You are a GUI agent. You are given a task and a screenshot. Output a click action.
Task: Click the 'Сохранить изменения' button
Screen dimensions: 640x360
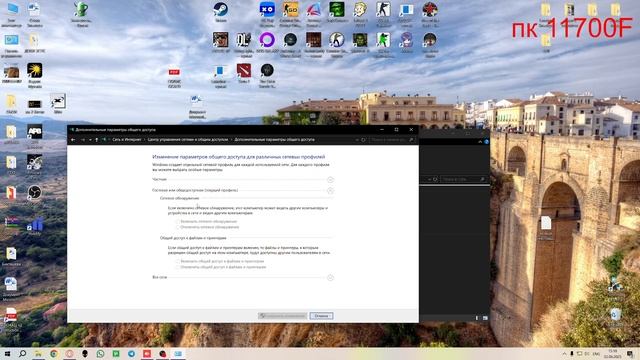[282, 316]
